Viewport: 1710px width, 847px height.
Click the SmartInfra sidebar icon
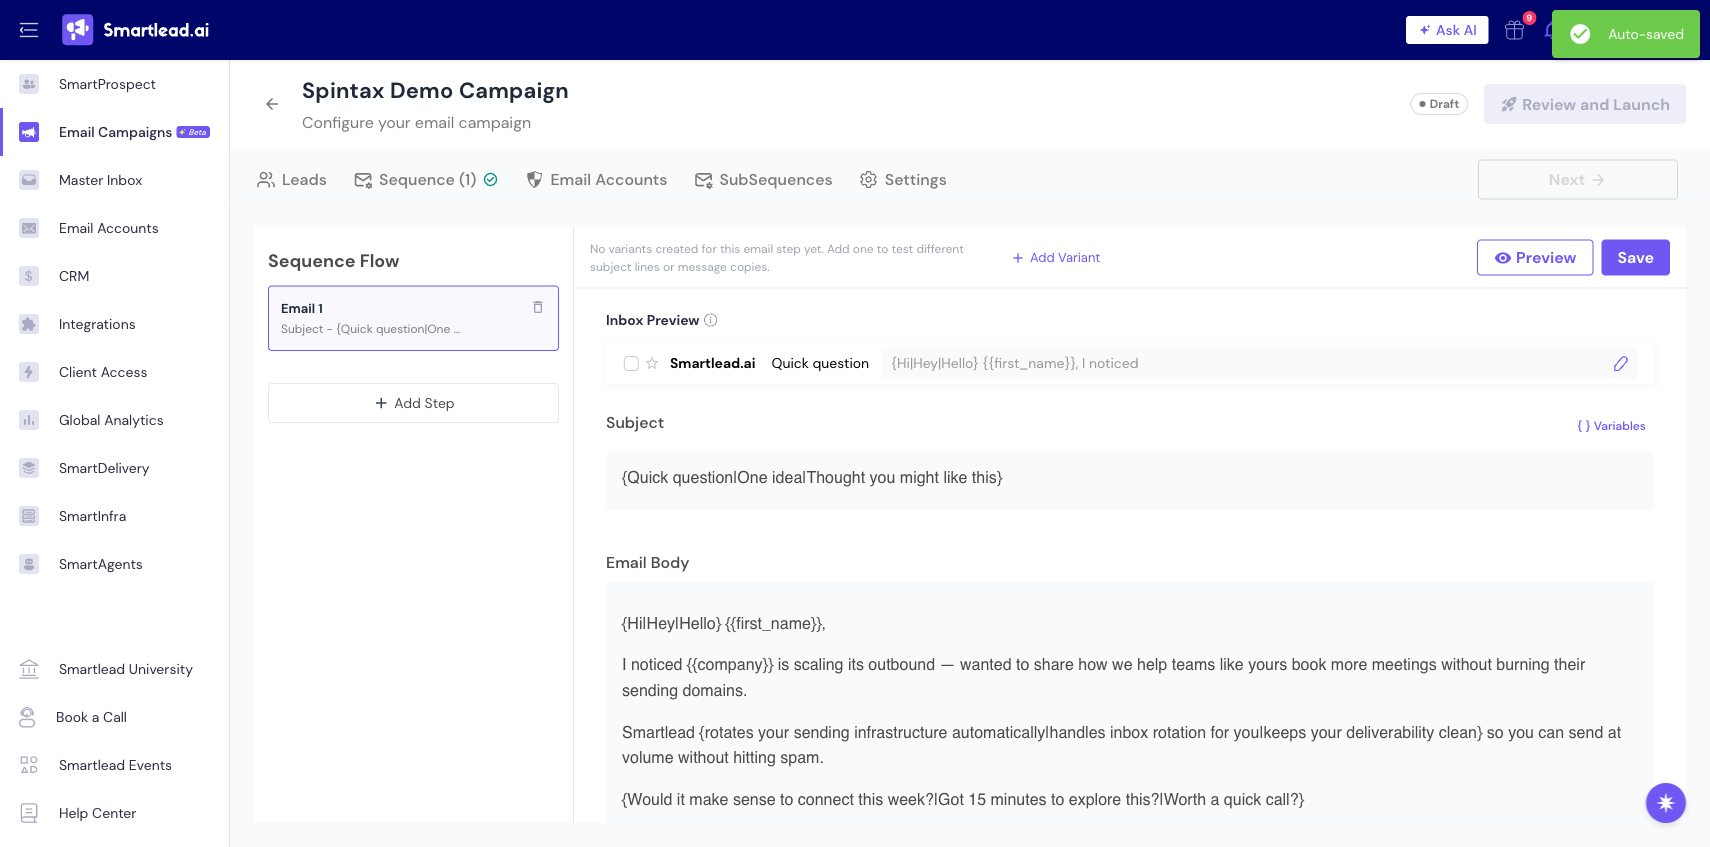29,516
